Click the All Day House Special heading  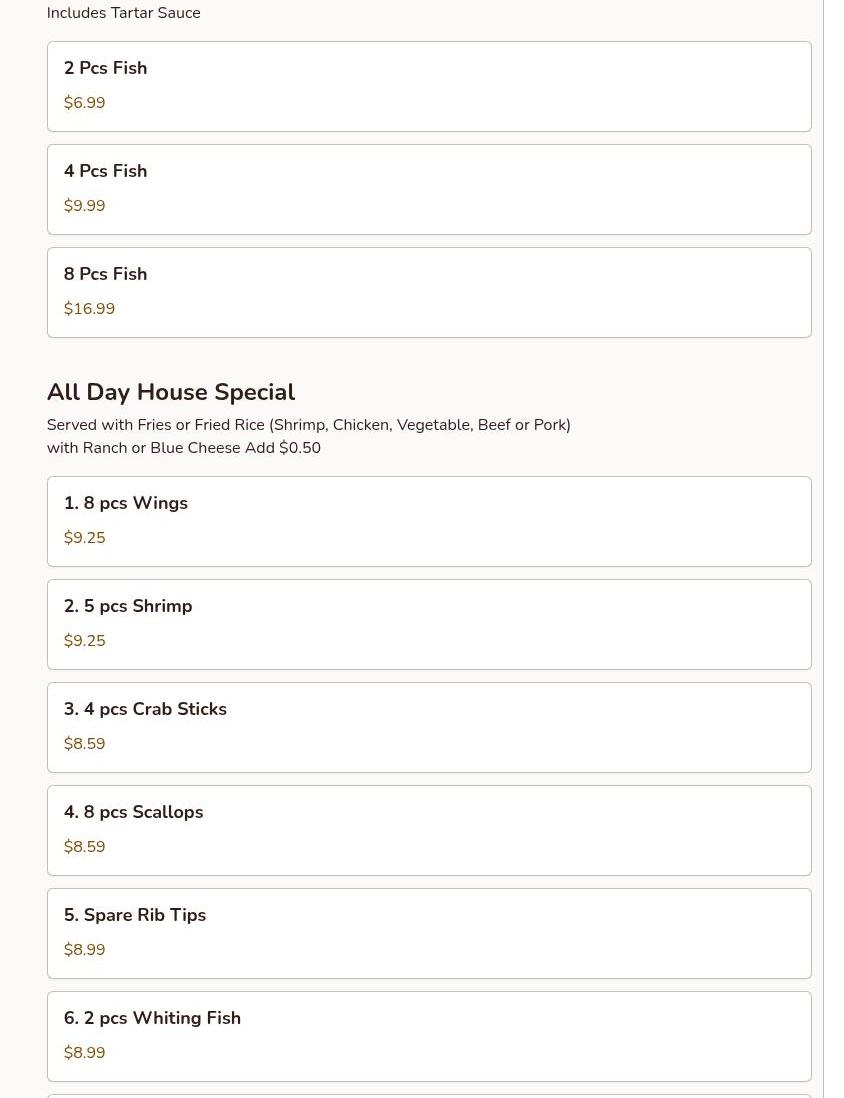pos(171,391)
